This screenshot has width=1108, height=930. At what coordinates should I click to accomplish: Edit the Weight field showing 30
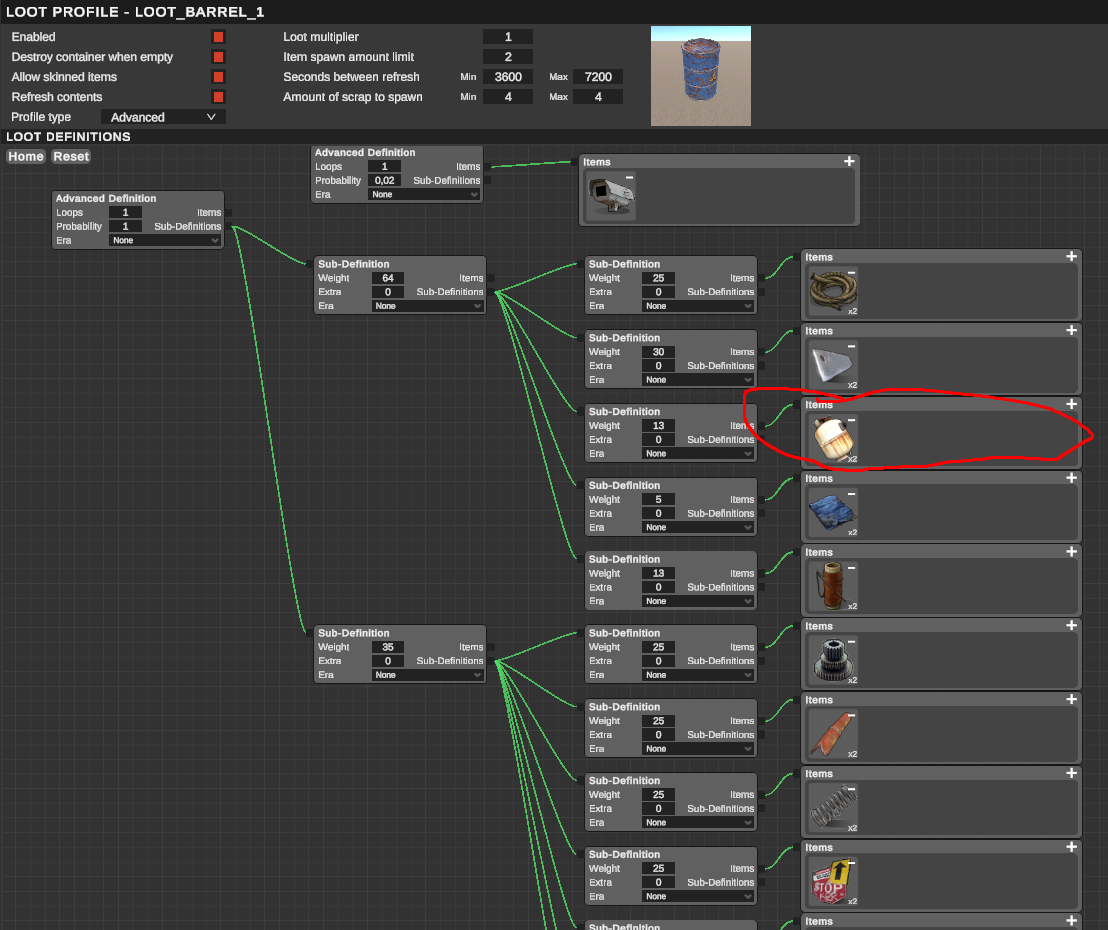click(x=659, y=352)
